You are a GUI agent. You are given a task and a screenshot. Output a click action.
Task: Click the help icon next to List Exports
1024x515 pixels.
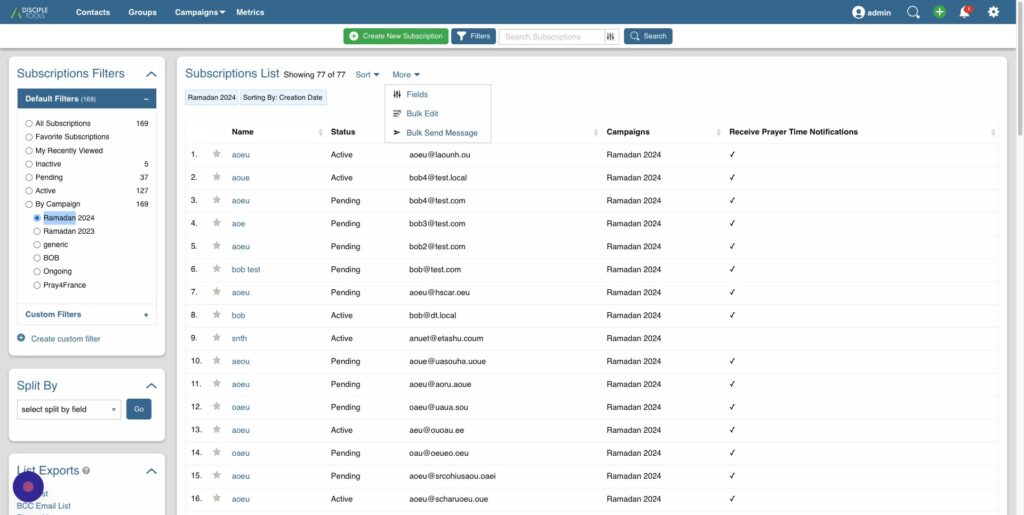tap(86, 470)
